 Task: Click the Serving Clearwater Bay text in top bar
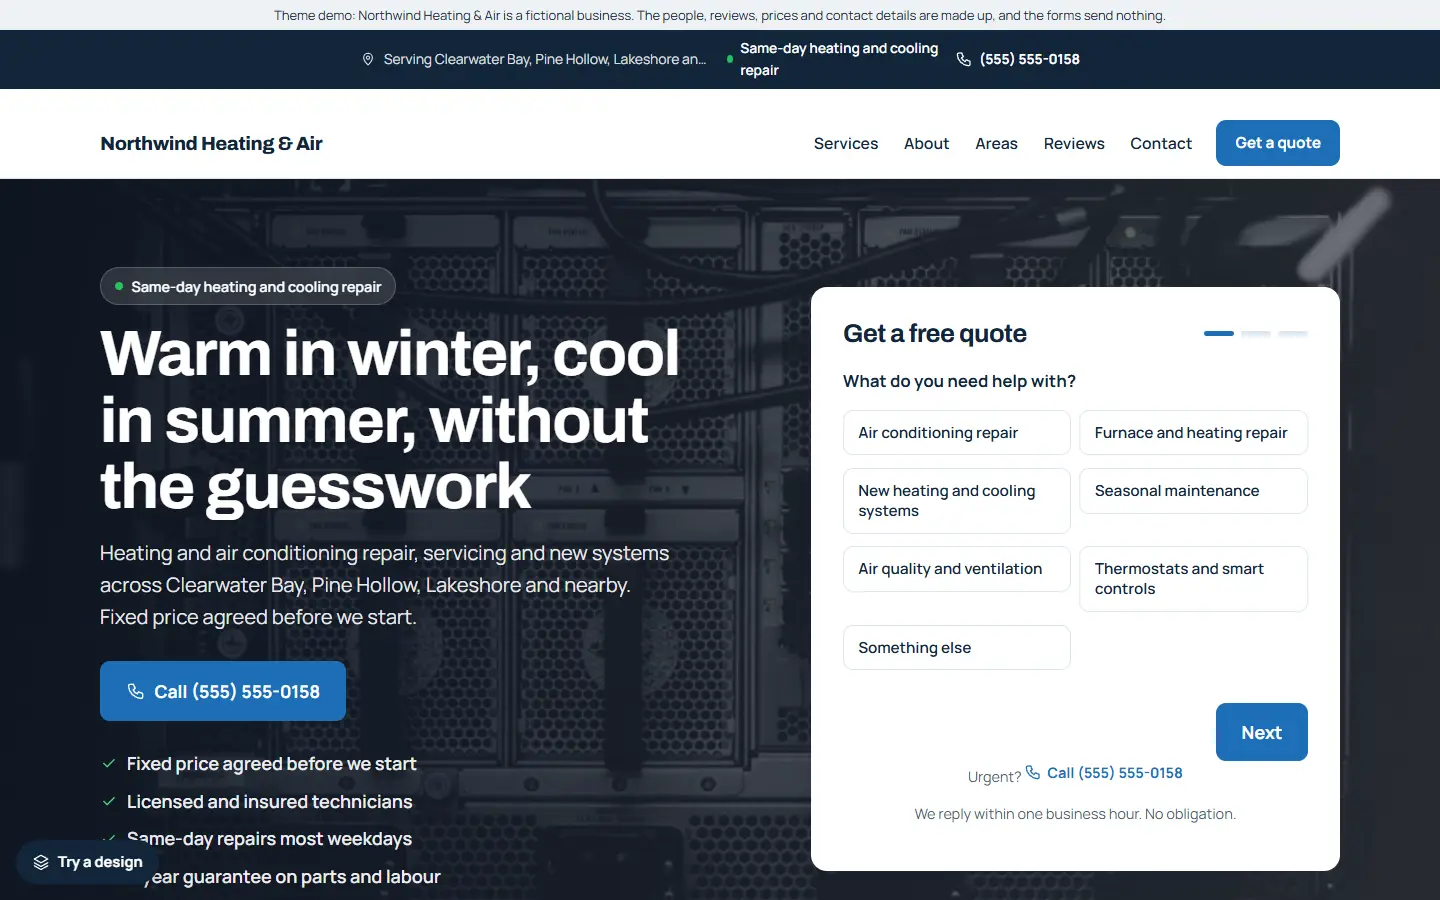[x=545, y=59]
